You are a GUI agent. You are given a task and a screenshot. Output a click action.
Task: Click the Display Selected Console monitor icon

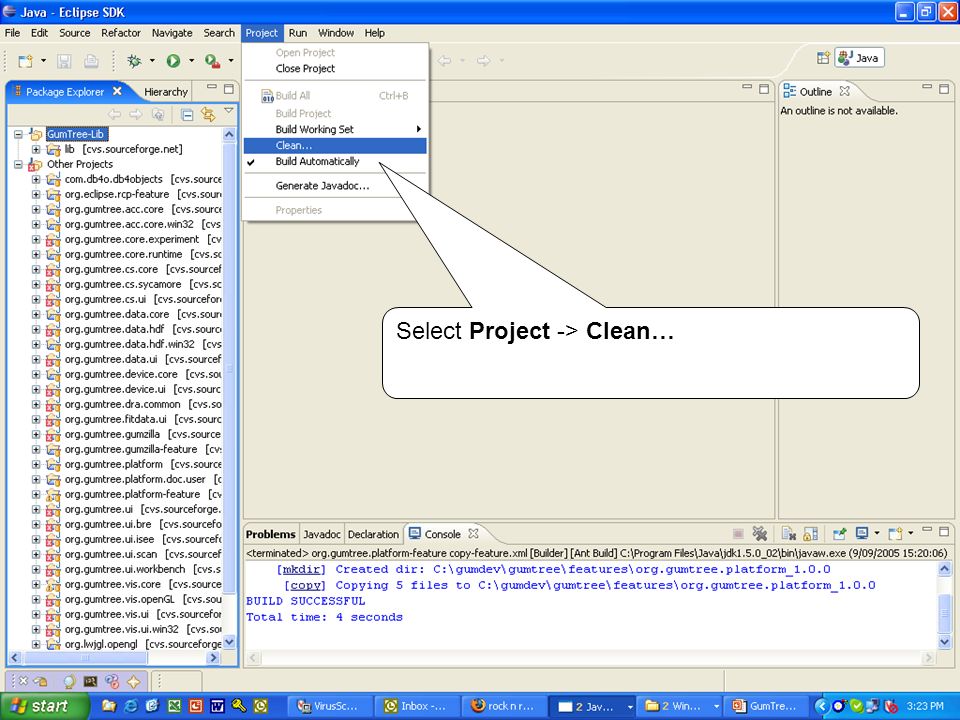coord(861,533)
